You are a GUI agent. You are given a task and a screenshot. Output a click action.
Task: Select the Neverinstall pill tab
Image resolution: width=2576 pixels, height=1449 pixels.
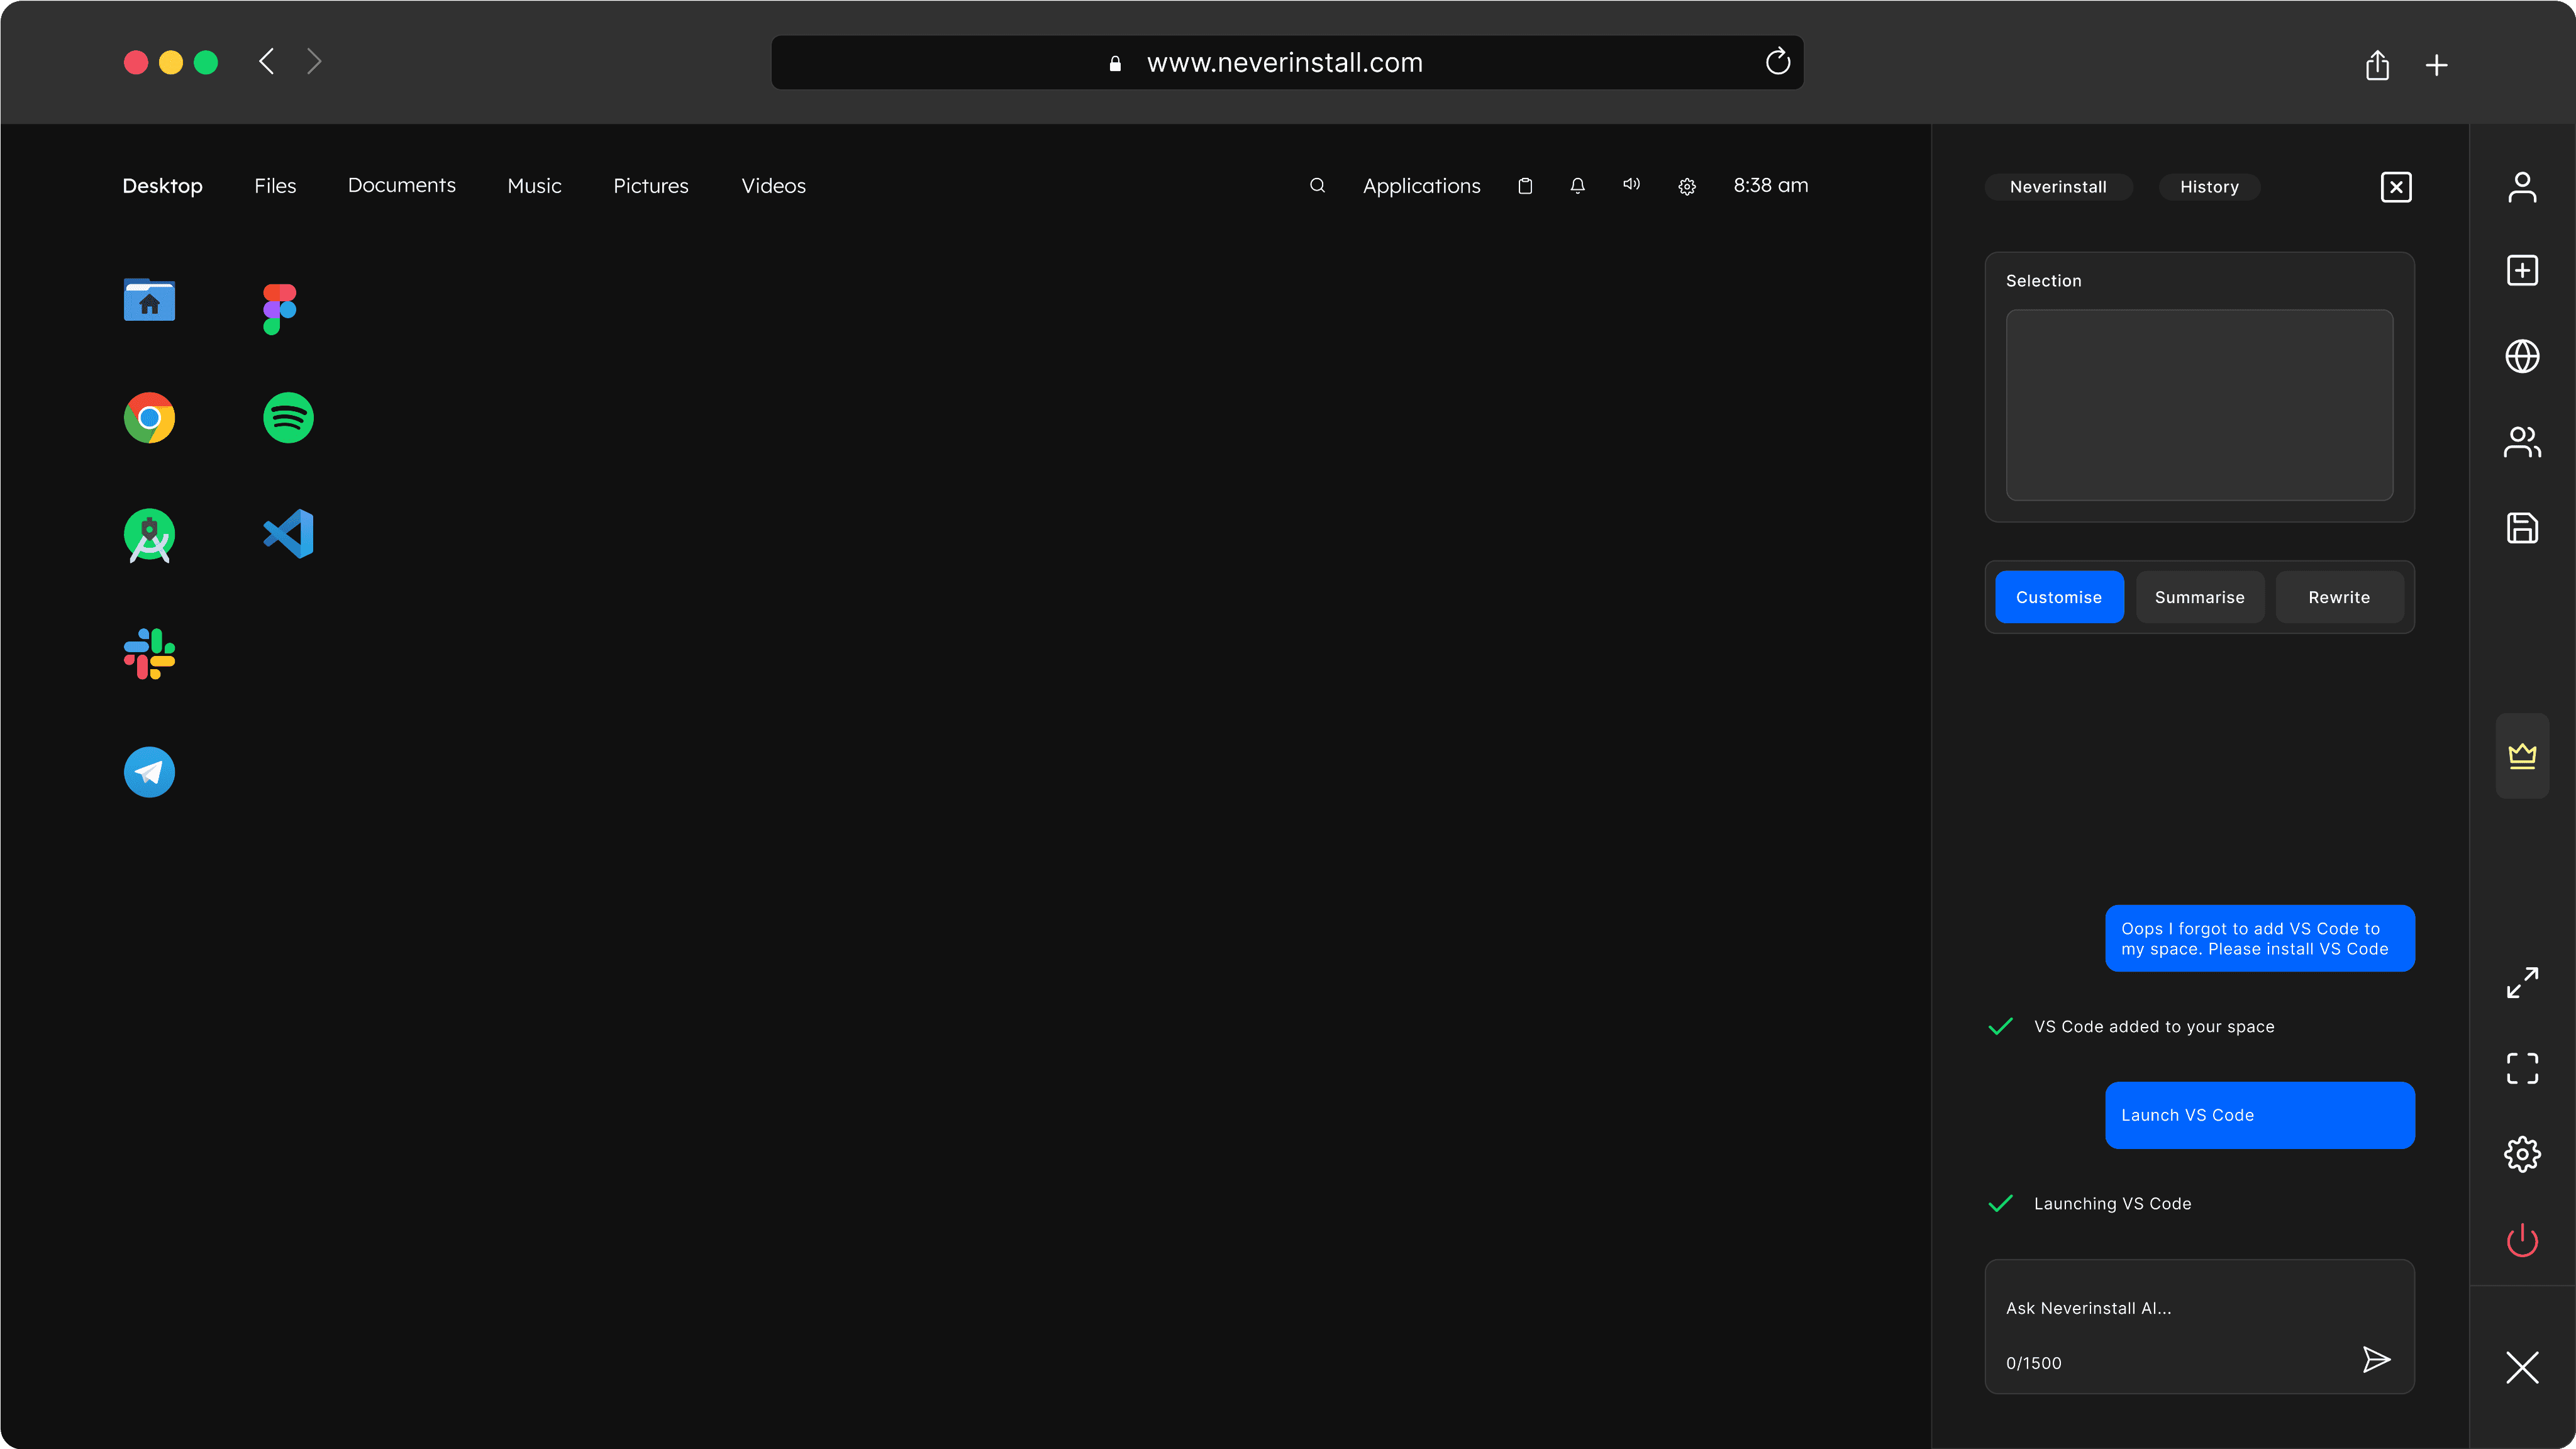coord(2058,187)
